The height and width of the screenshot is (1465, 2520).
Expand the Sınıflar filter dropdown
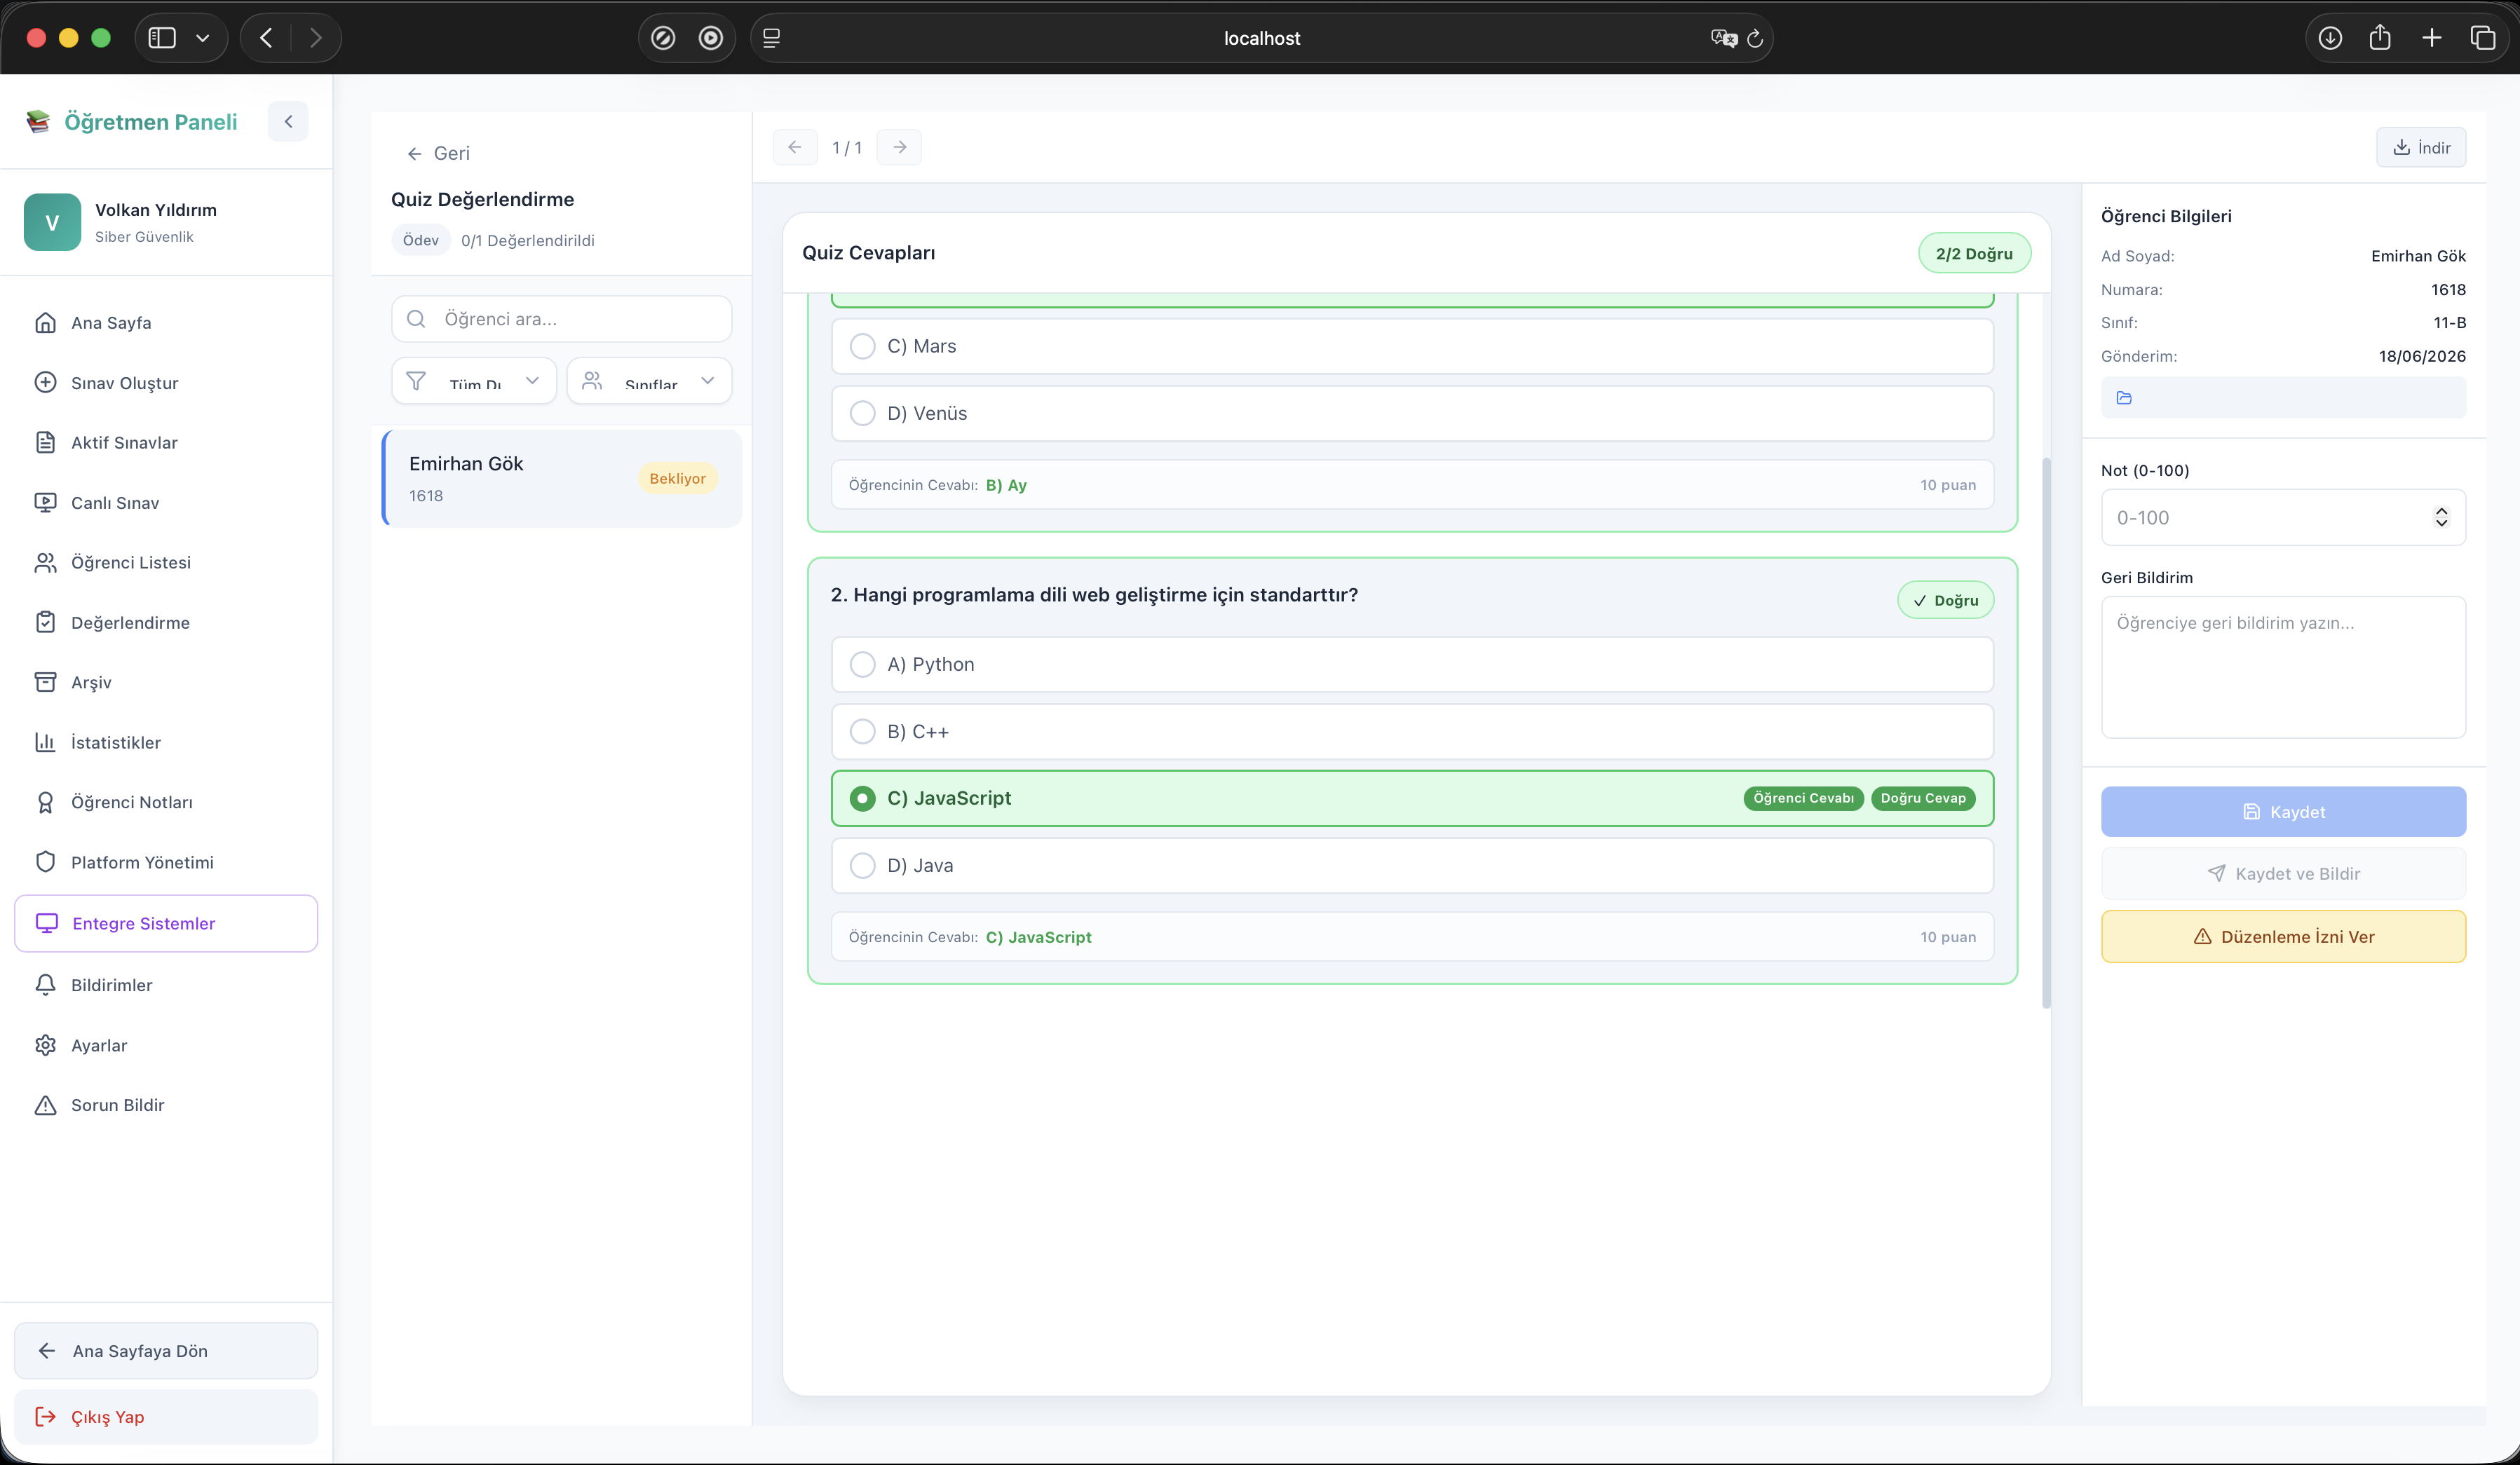[x=649, y=381]
